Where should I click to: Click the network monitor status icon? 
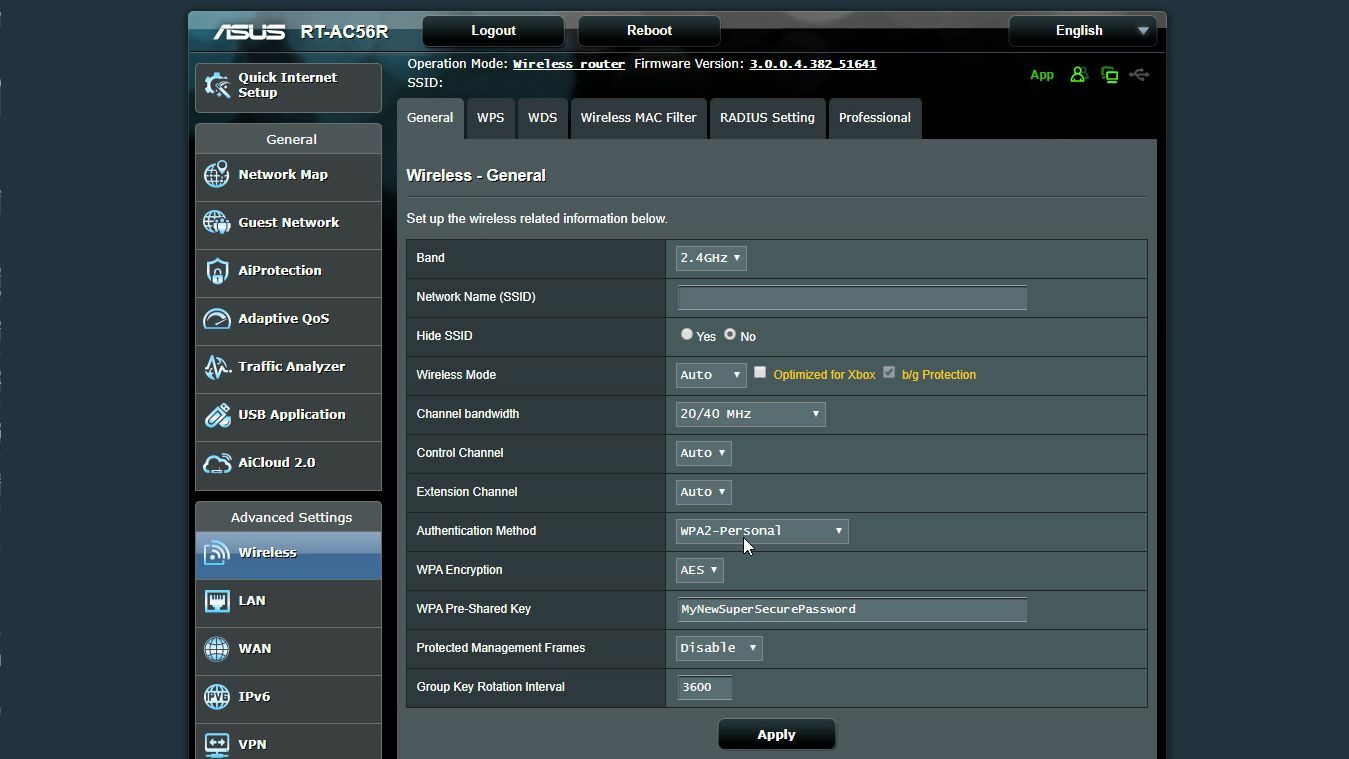pos(1109,75)
